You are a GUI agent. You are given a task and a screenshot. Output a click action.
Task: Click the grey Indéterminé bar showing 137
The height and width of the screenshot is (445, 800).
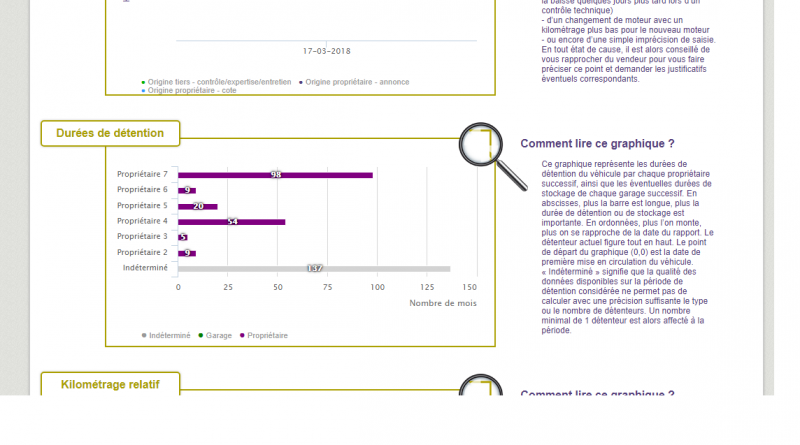(x=314, y=269)
